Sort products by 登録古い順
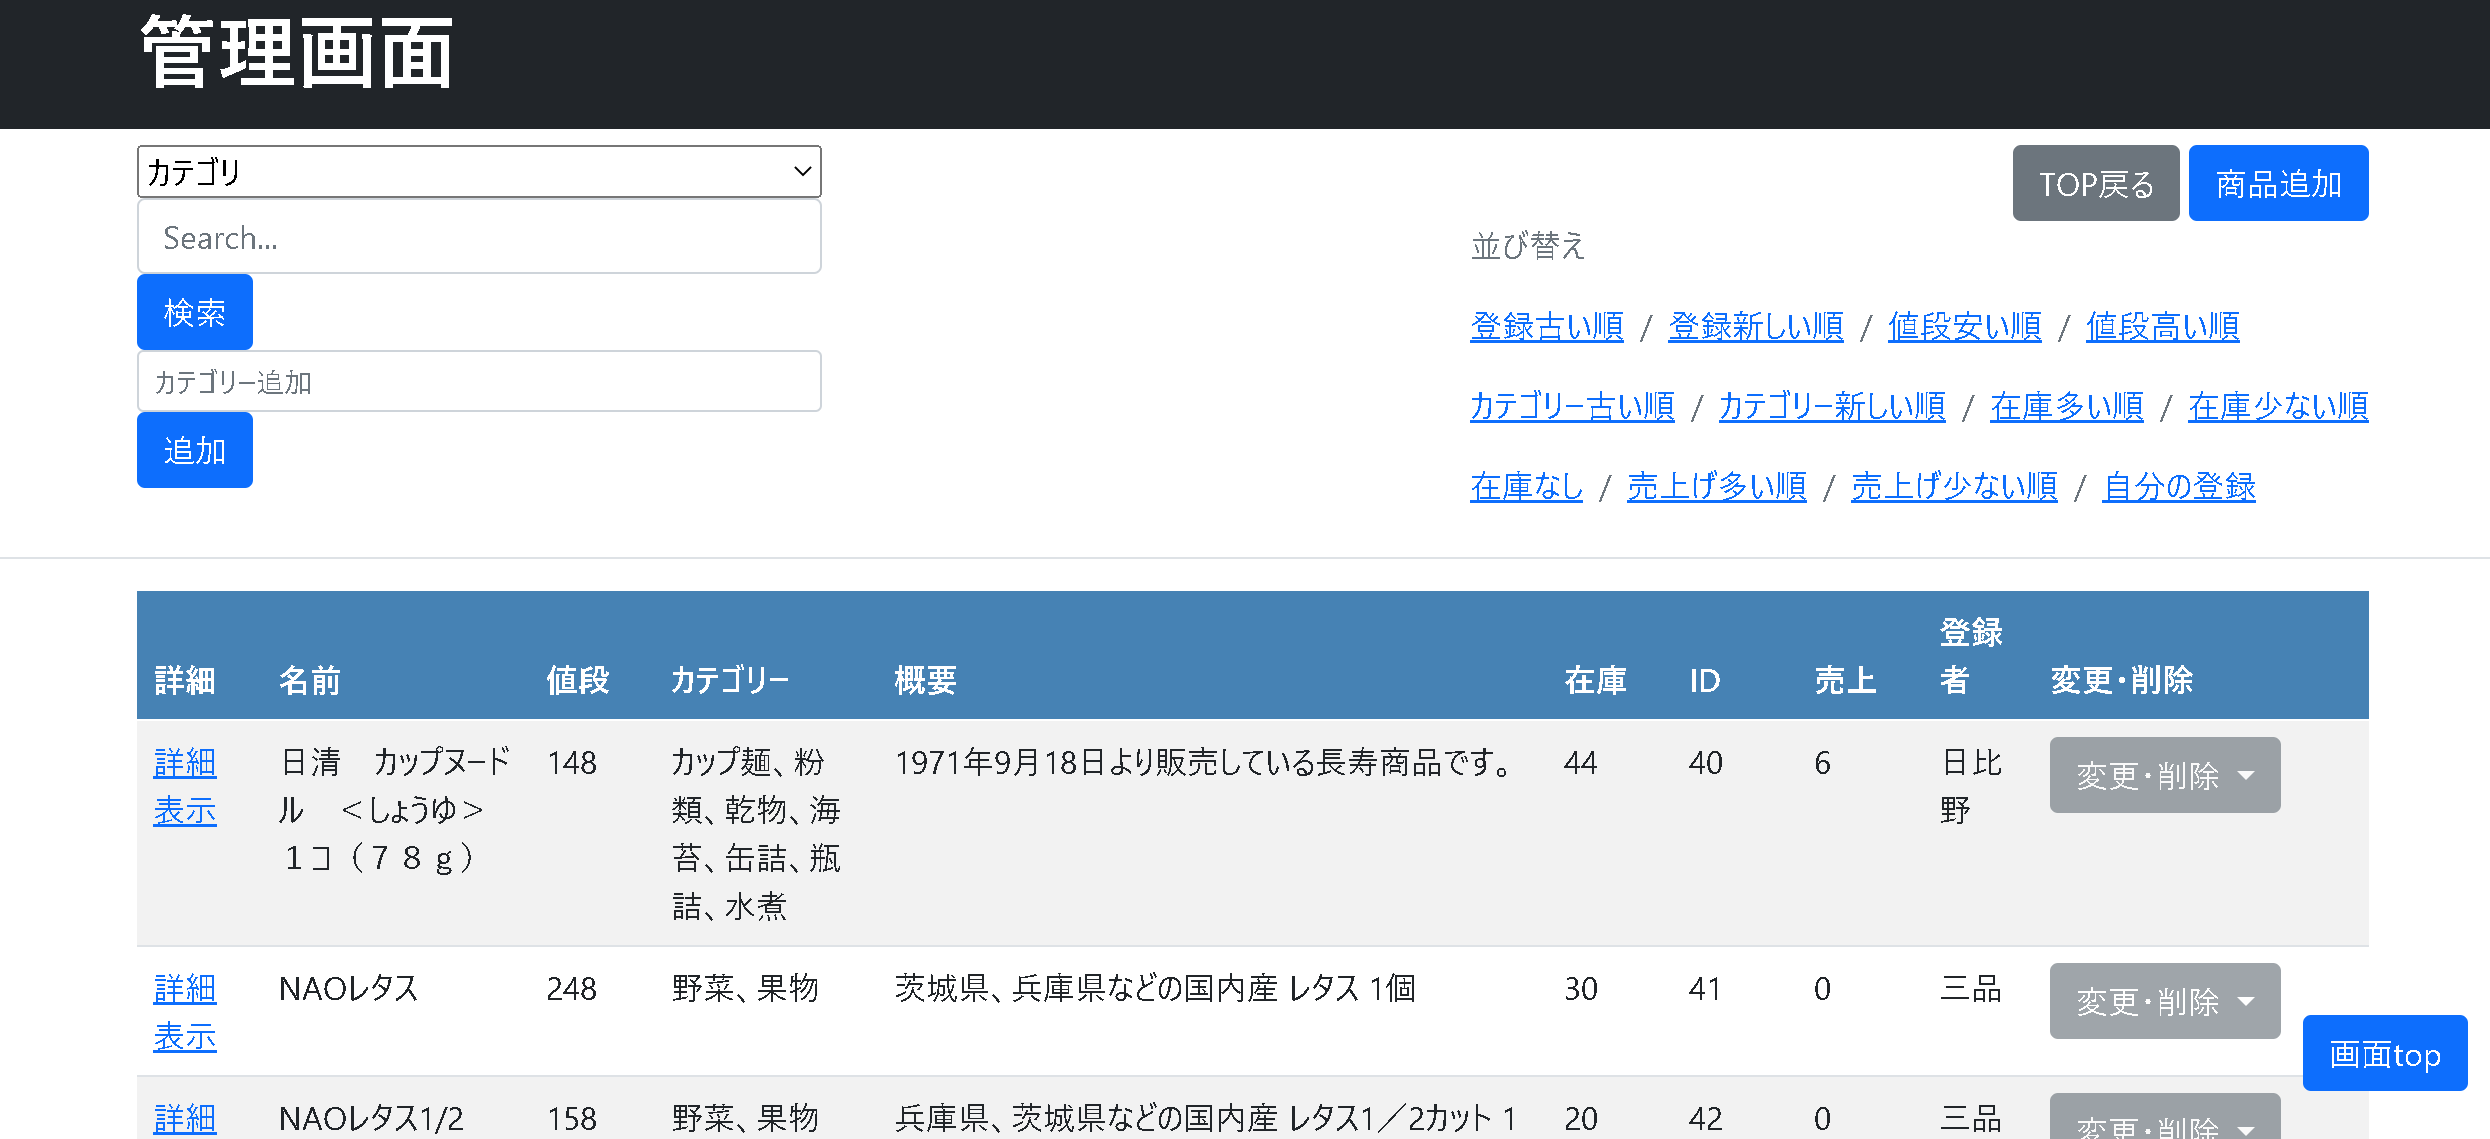This screenshot has height=1139, width=2490. tap(1546, 326)
